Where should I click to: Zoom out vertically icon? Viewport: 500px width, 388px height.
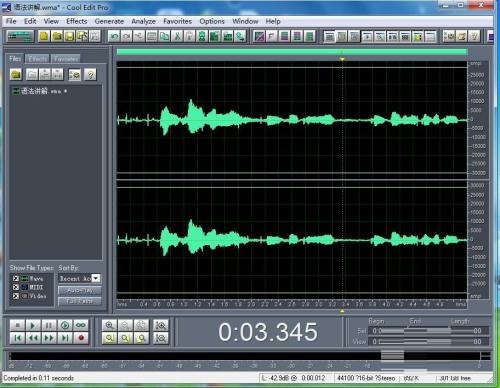click(161, 338)
